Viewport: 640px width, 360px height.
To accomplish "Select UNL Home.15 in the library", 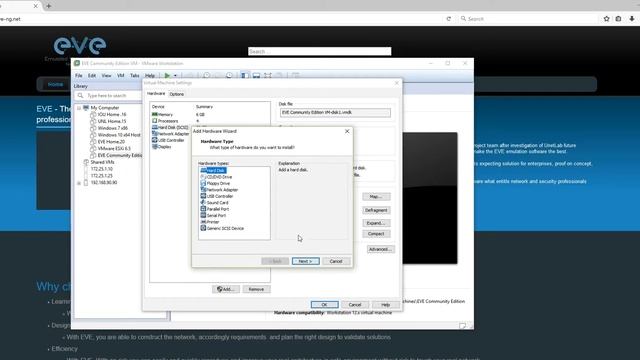I will pos(109,121).
